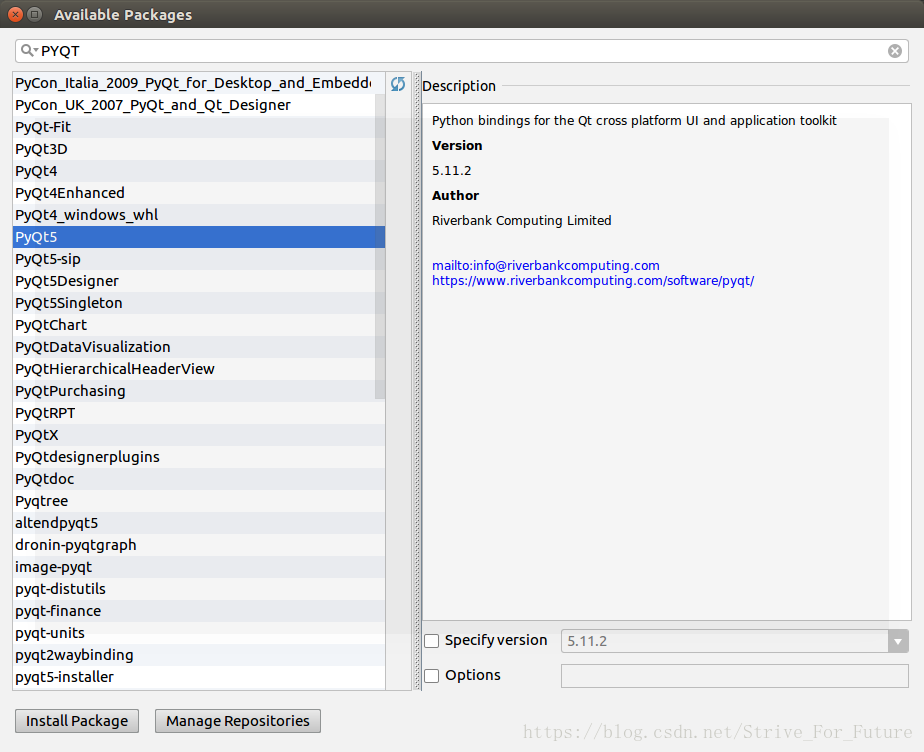Screen dimensions: 924x752
Task: Select the PyQt3D package
Action: (199, 149)
